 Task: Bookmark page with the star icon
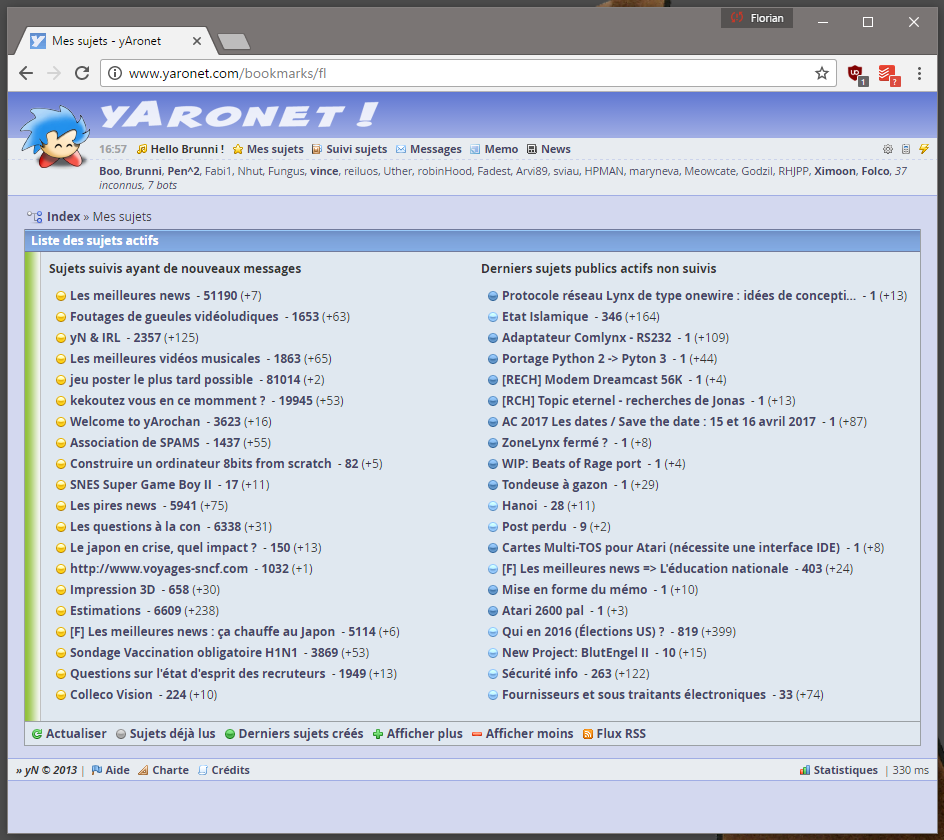822,73
